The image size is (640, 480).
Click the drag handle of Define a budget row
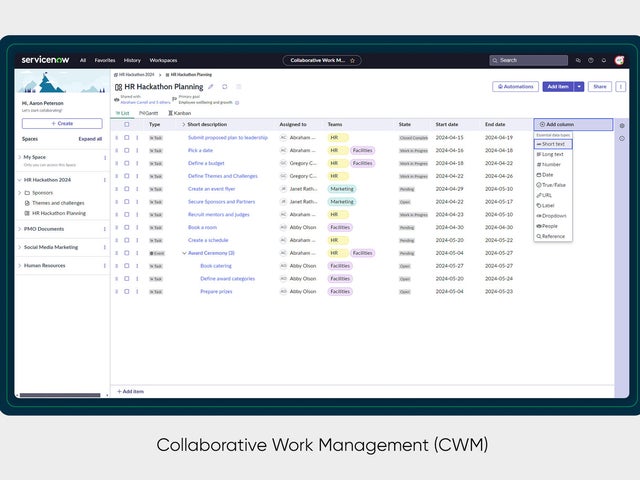117,163
